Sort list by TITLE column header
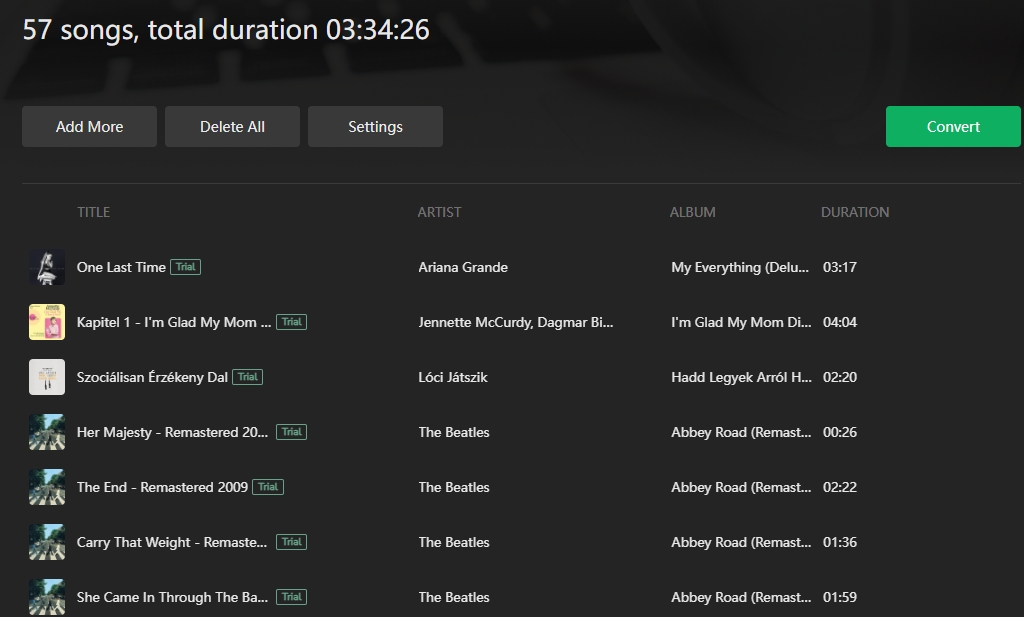Image resolution: width=1024 pixels, height=617 pixels. tap(93, 212)
